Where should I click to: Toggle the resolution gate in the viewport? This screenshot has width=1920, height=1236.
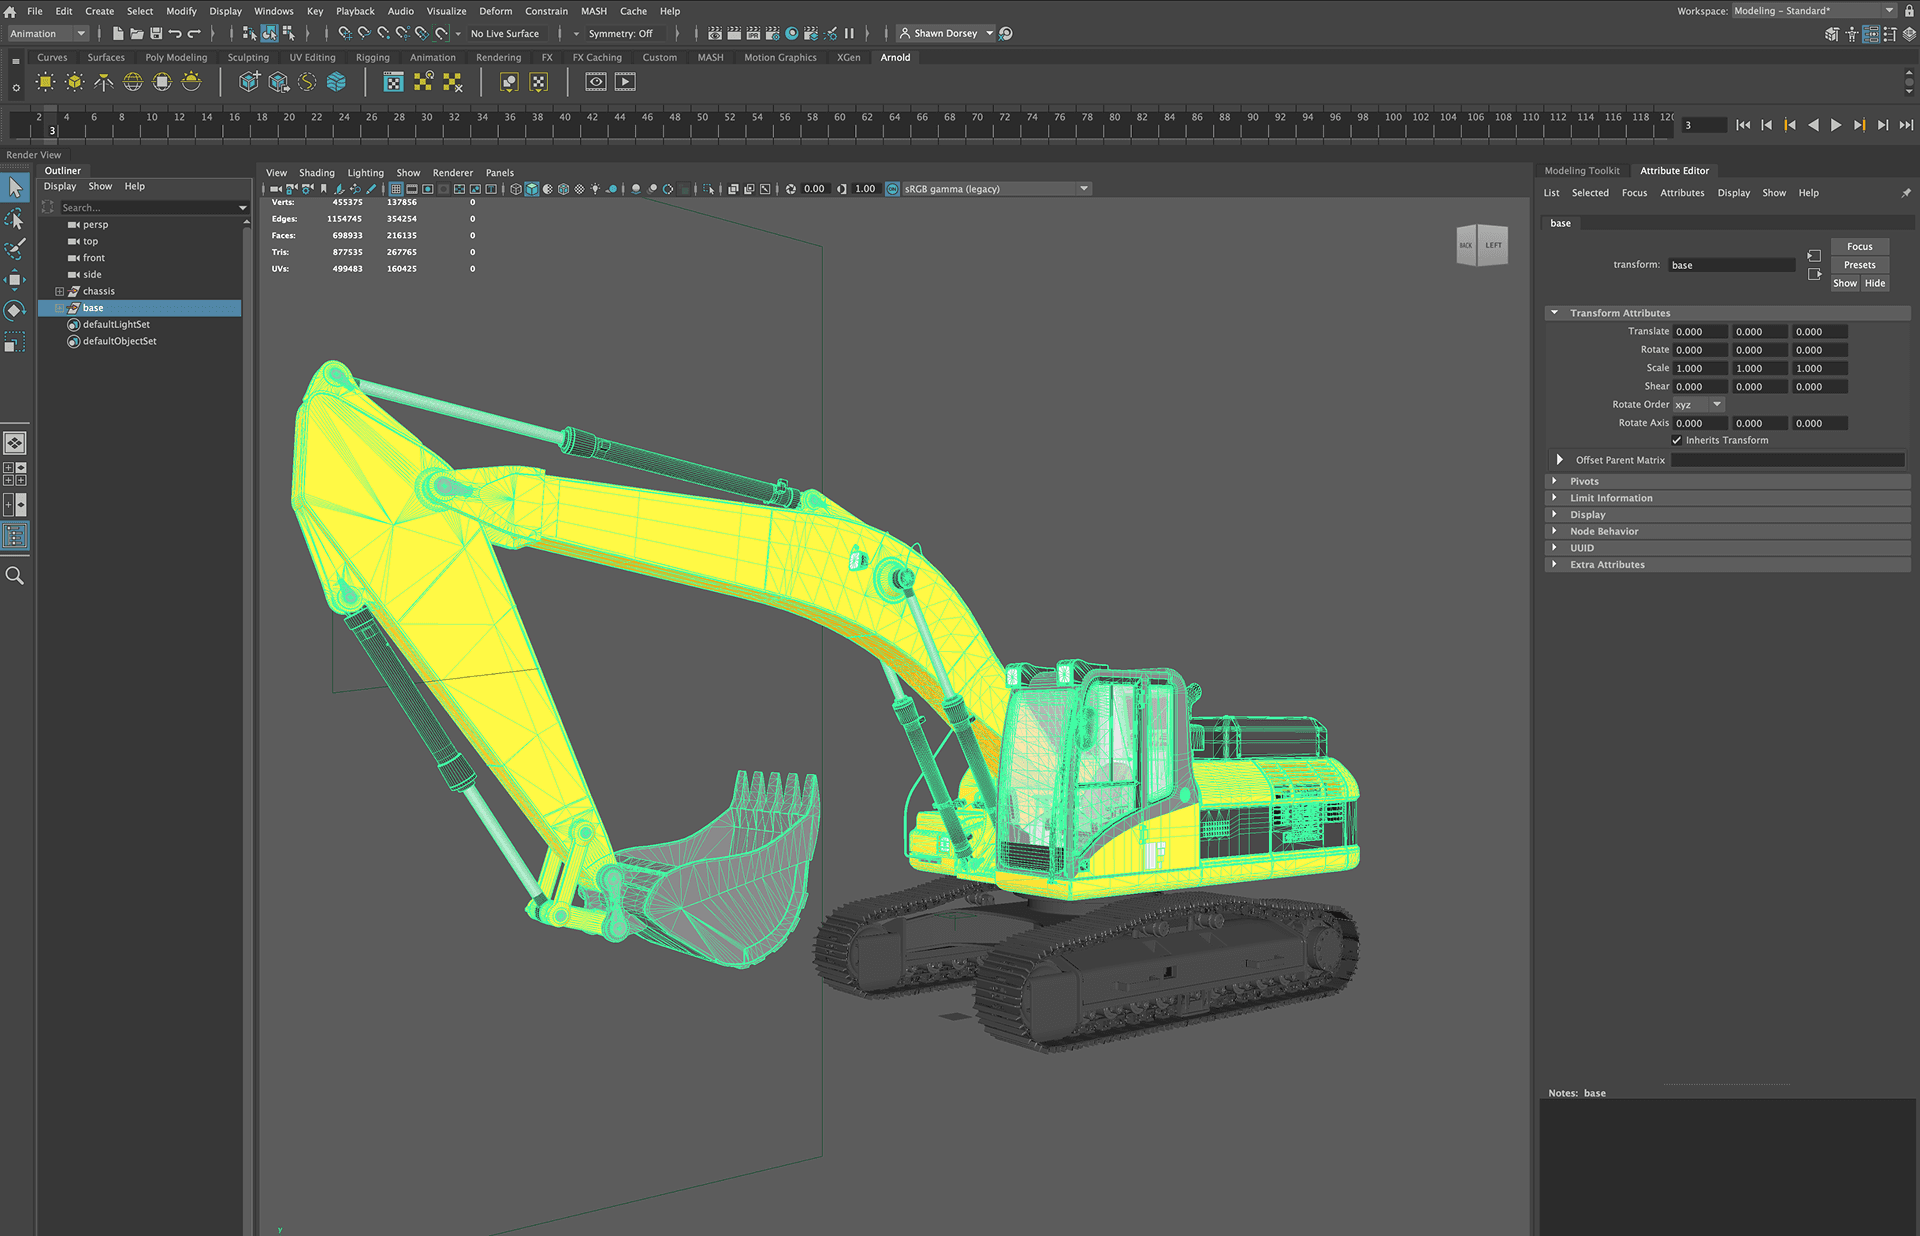(x=428, y=189)
